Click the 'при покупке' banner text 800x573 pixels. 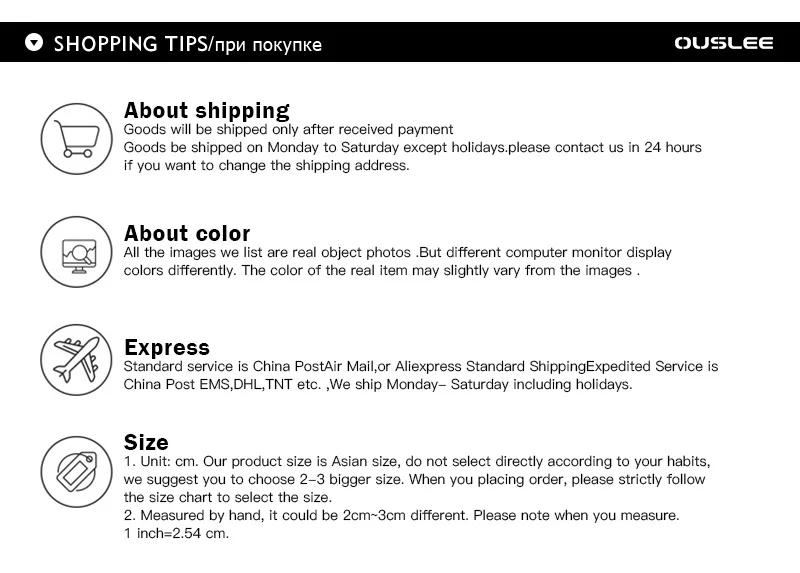pos(268,45)
